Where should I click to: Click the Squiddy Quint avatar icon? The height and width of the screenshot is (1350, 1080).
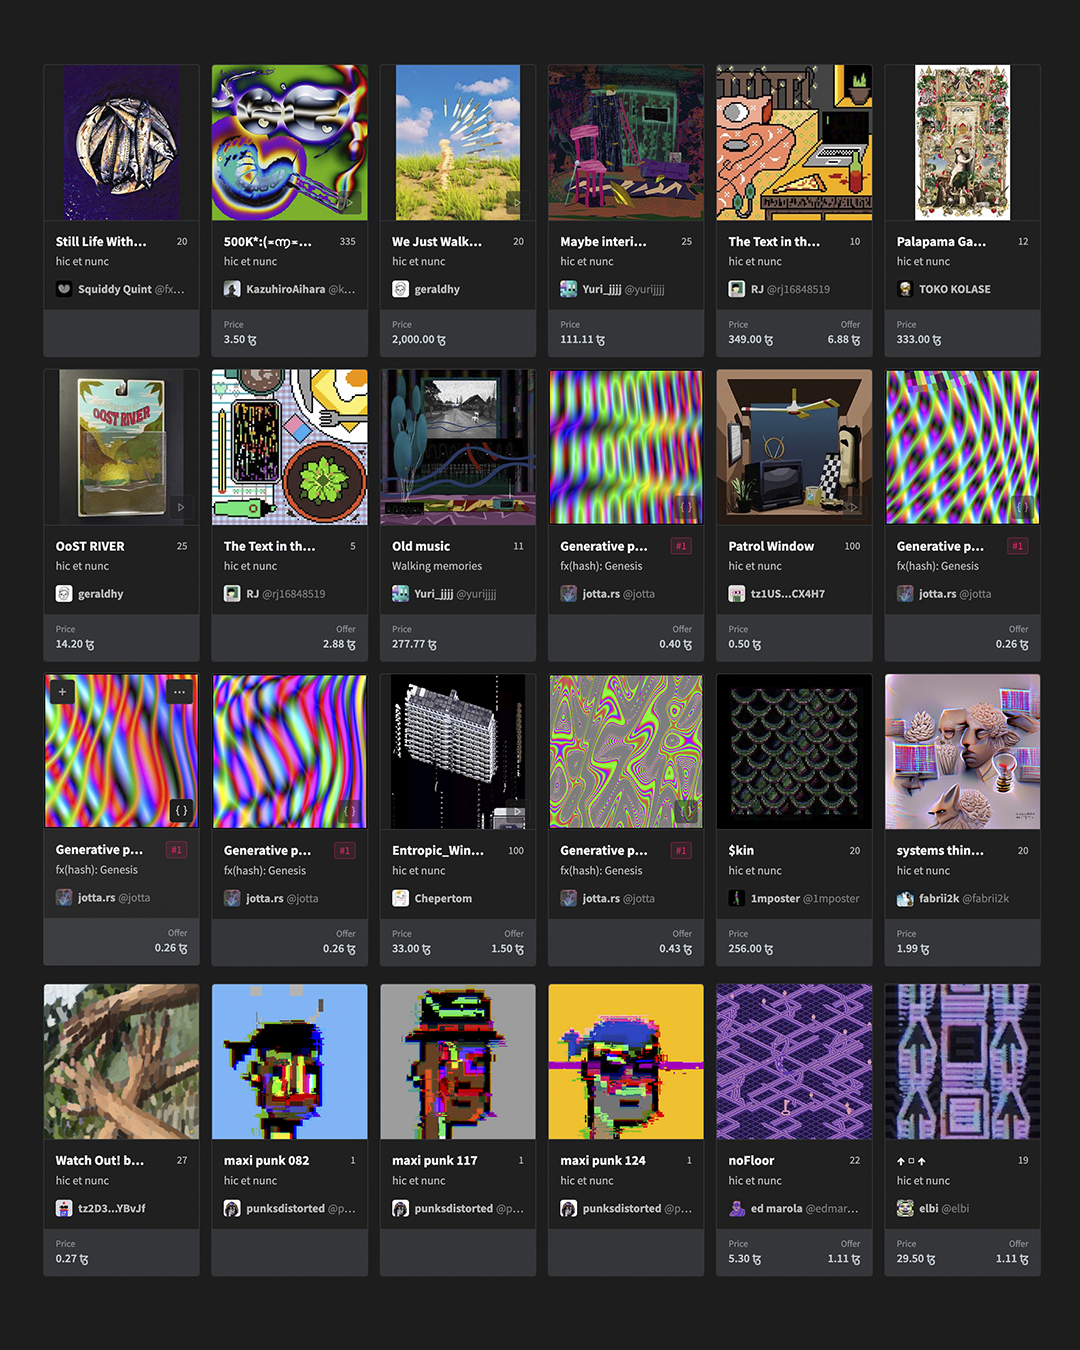pyautogui.click(x=64, y=289)
